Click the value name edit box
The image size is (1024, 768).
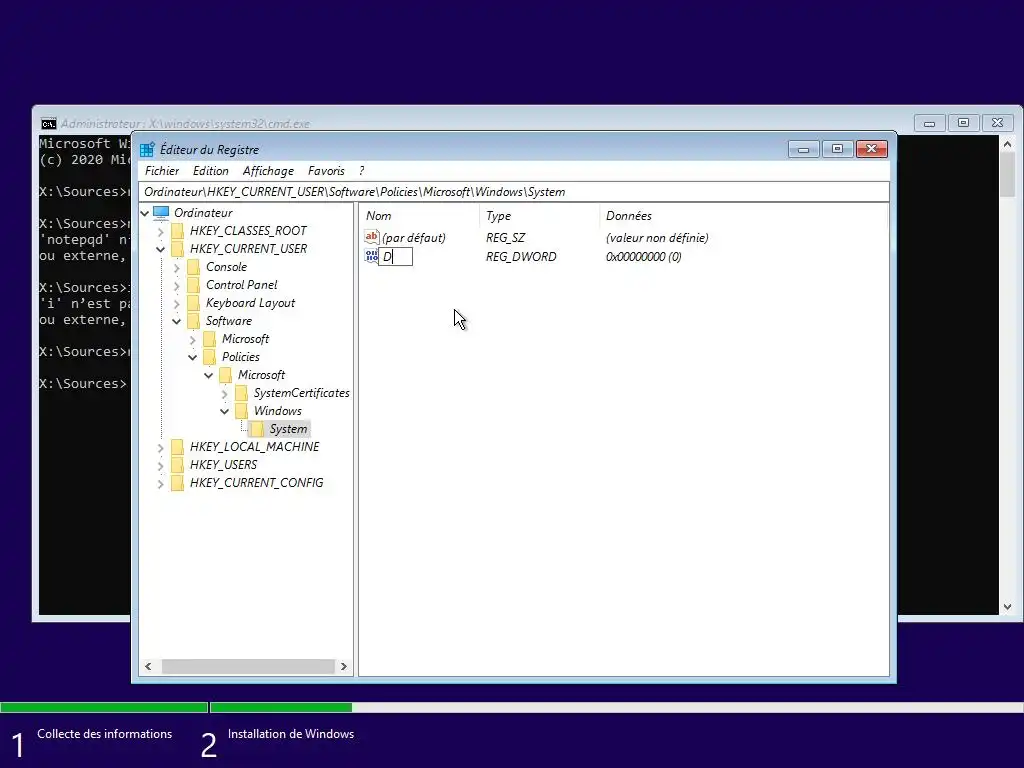click(x=396, y=257)
